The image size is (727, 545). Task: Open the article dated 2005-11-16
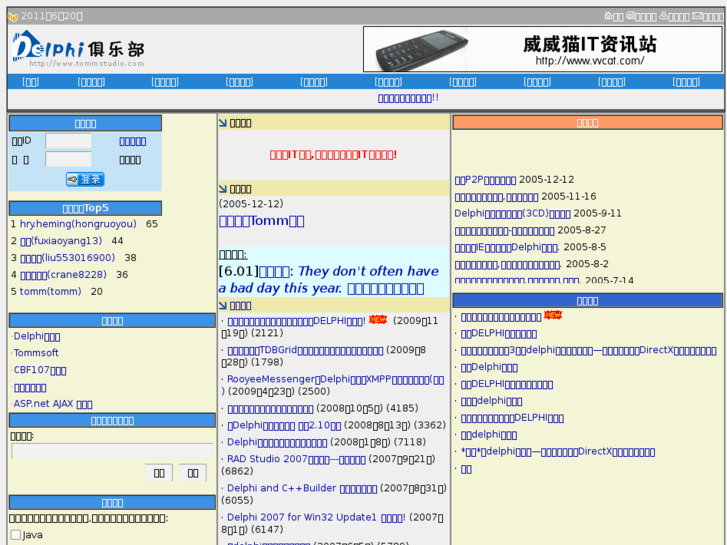(x=497, y=197)
